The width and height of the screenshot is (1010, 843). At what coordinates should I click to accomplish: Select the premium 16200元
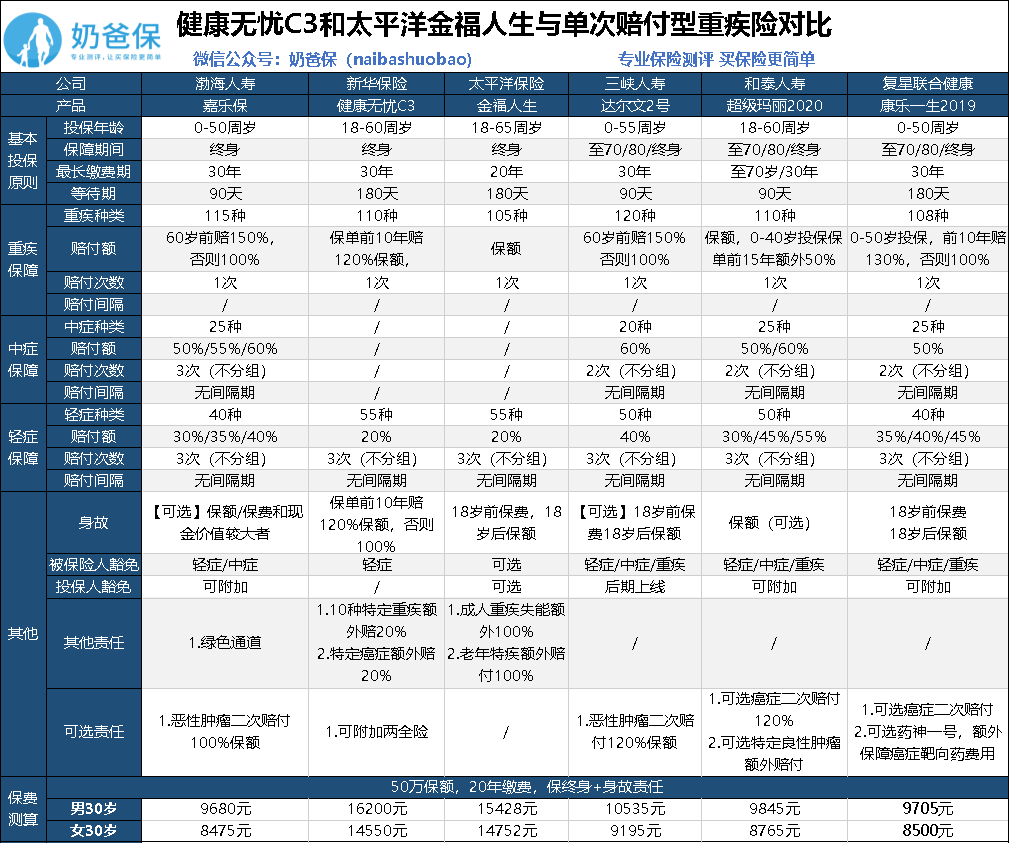pyautogui.click(x=377, y=809)
